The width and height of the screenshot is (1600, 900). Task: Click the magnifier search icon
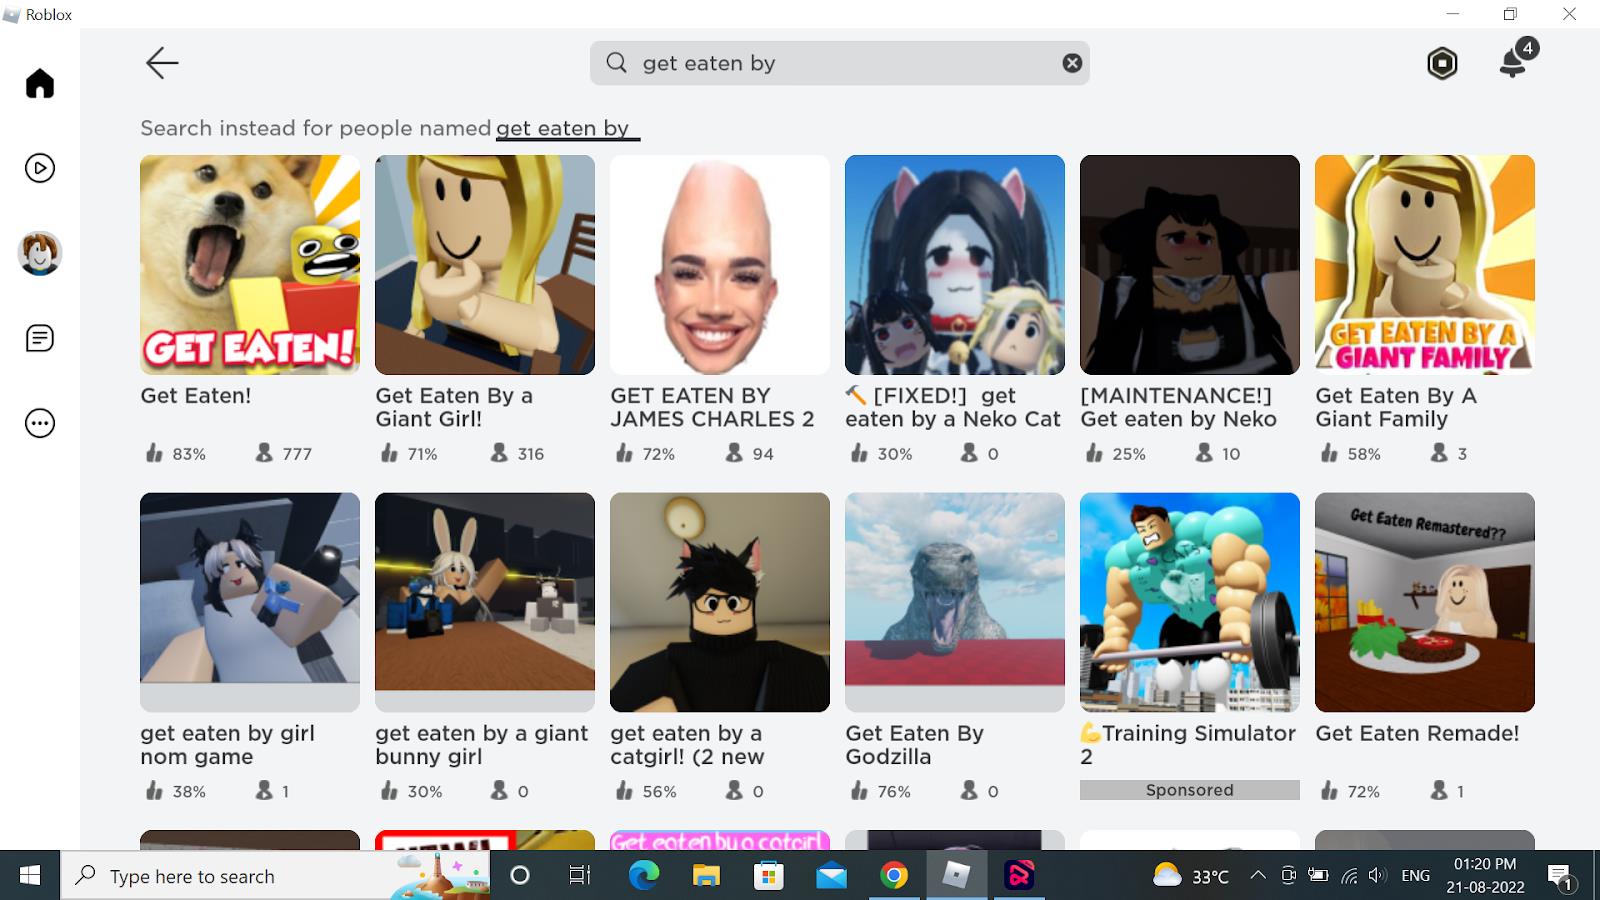click(x=617, y=63)
